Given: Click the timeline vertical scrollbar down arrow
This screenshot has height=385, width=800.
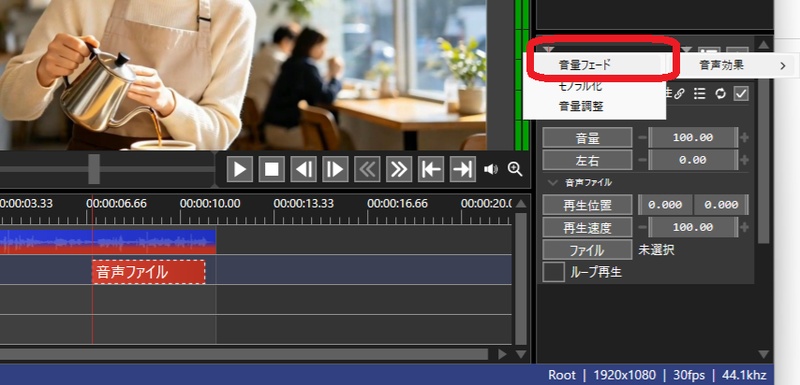Looking at the screenshot, I should (520, 354).
